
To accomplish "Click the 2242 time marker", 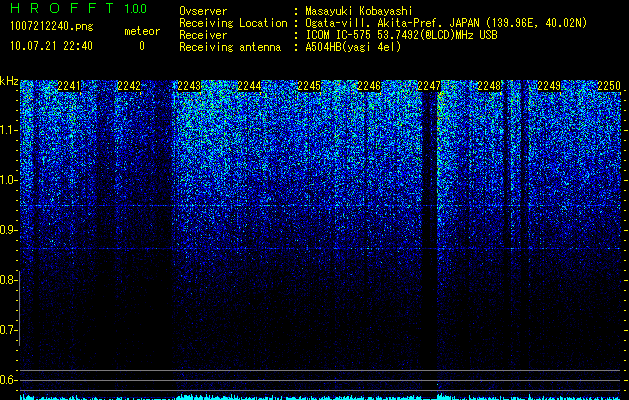I will tap(129, 86).
